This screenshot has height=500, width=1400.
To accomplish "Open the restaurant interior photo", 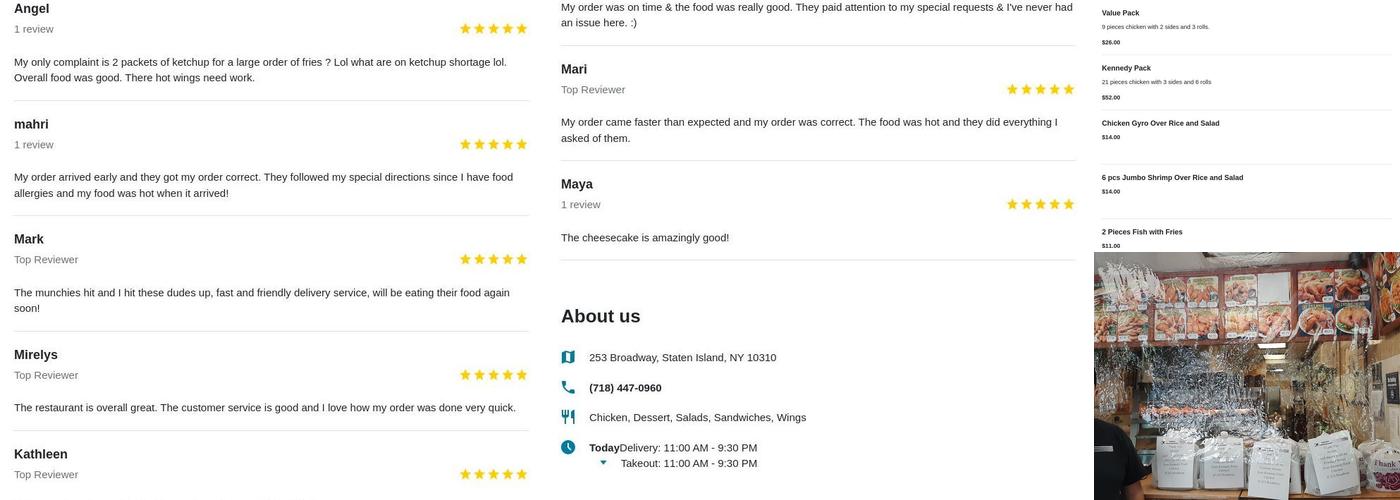I will [1246, 376].
